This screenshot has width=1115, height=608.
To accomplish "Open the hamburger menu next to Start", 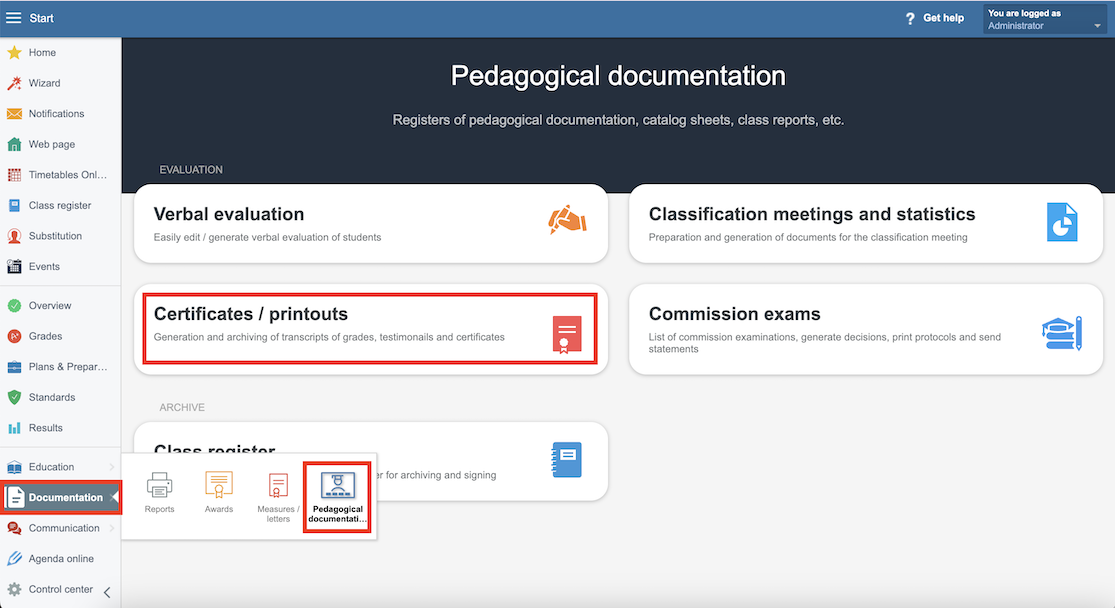I will click(14, 18).
